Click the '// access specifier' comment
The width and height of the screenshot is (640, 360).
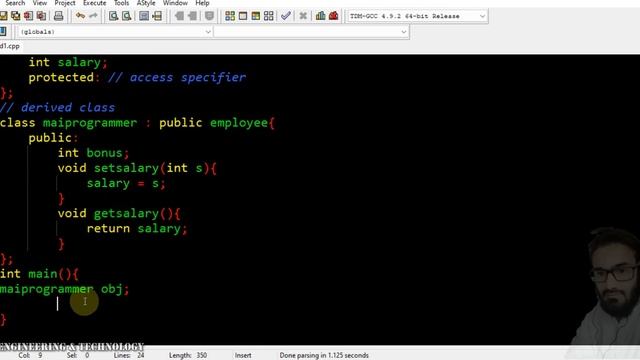click(x=177, y=78)
